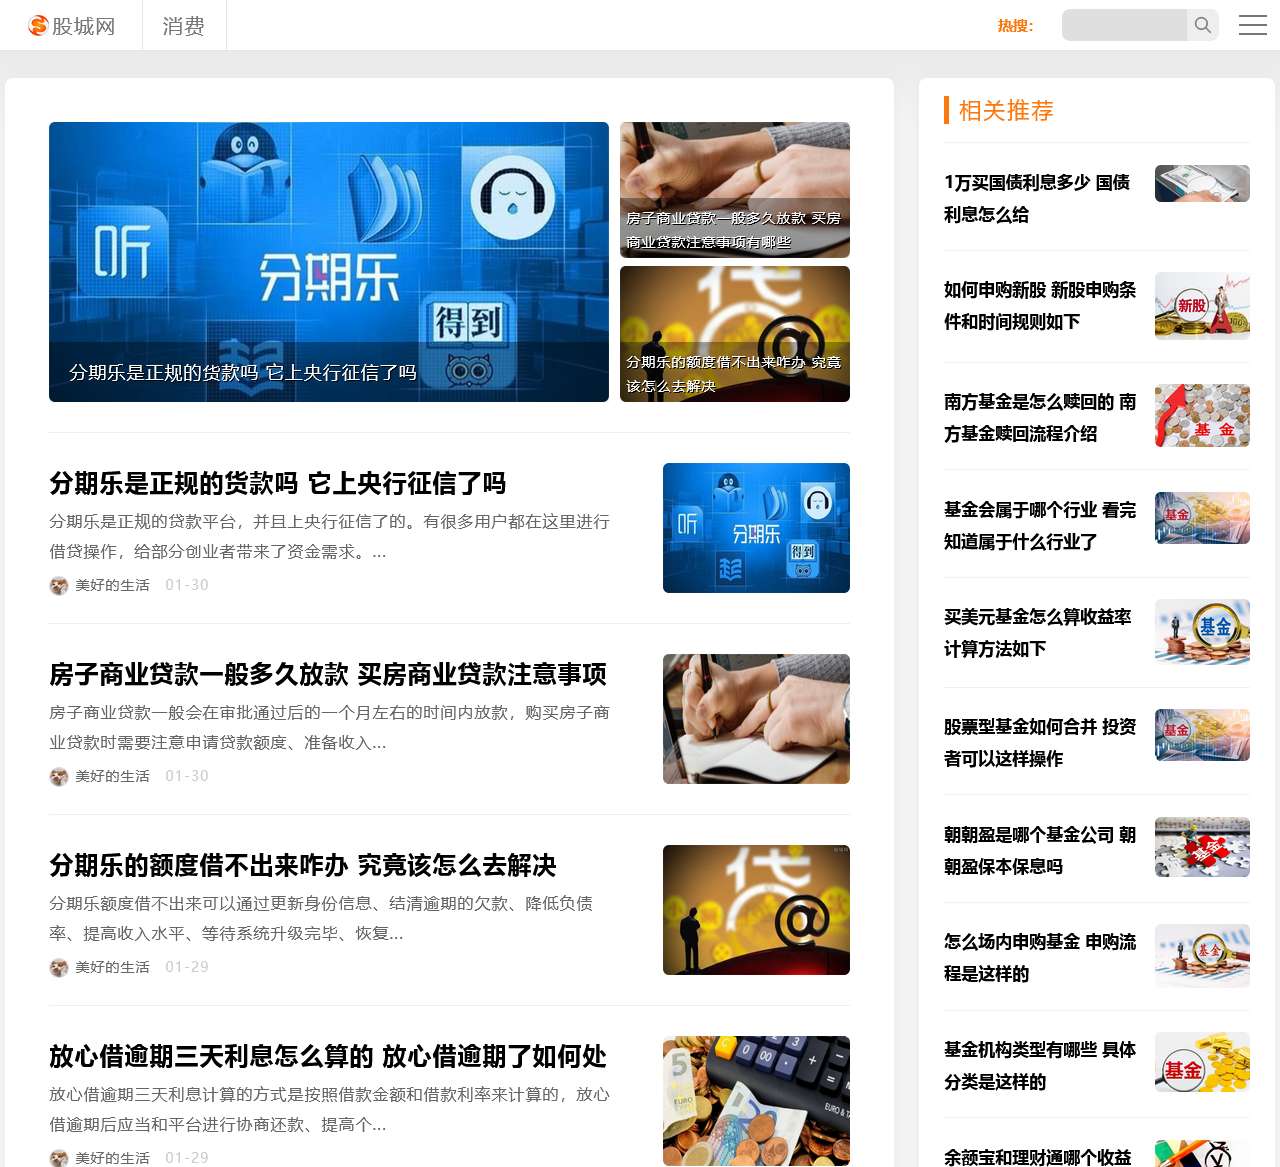Click author avatar on 放心借逾期三天 article
This screenshot has height=1167, width=1280.
59,1158
